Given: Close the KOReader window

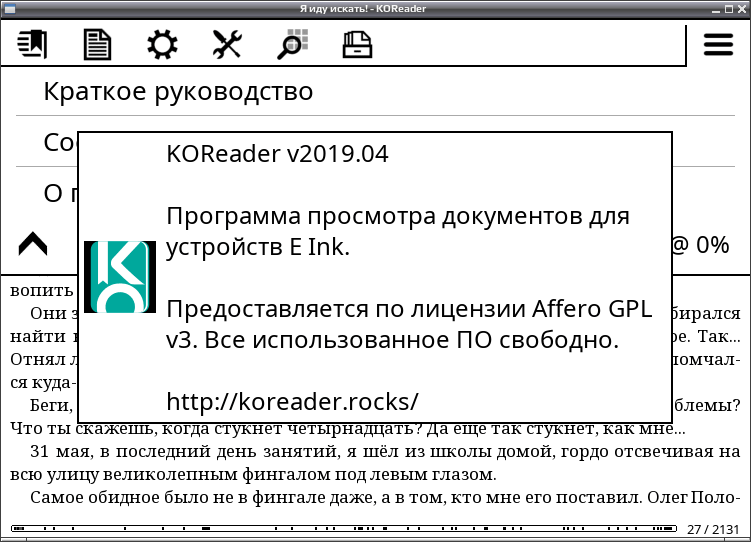Looking at the screenshot, I should 741,9.
